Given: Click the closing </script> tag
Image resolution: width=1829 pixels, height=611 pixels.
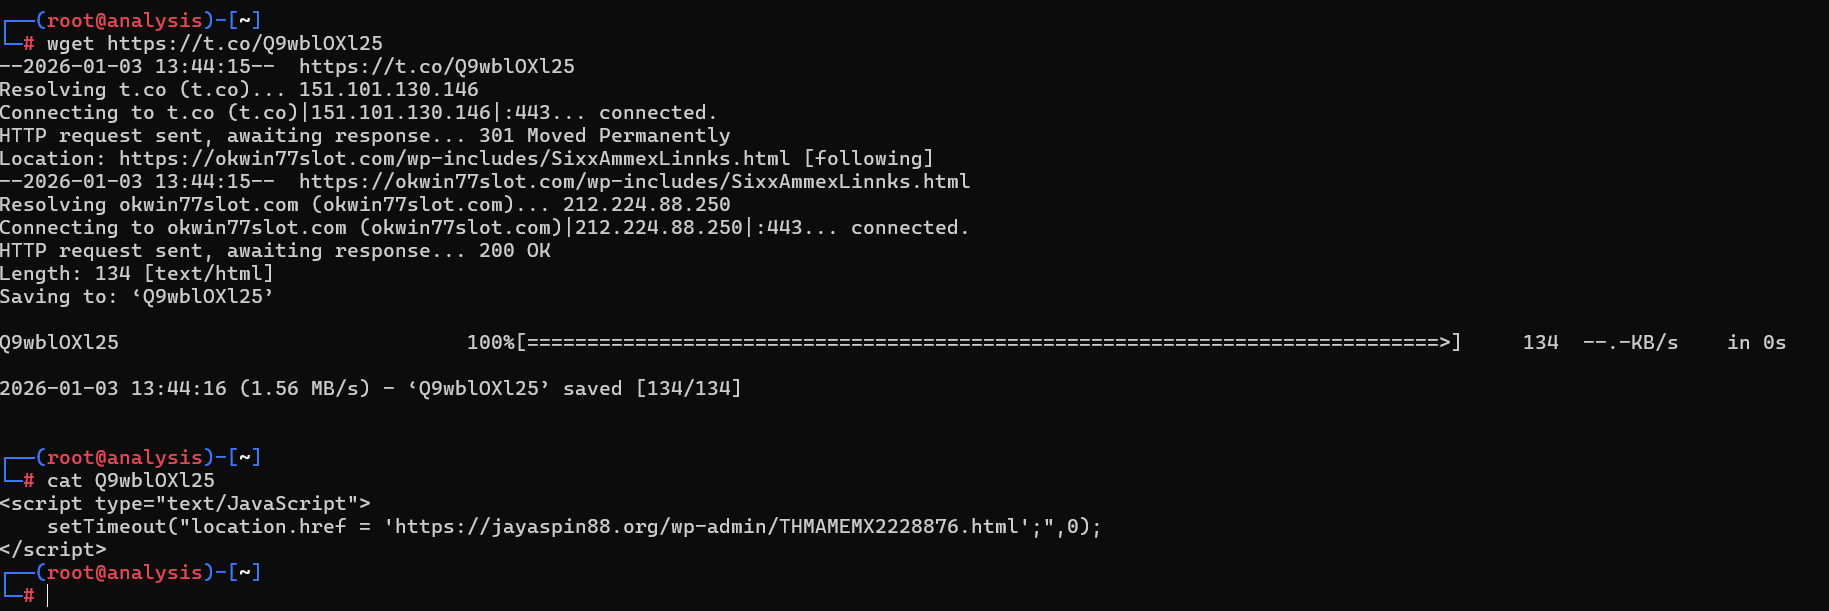Looking at the screenshot, I should (53, 550).
